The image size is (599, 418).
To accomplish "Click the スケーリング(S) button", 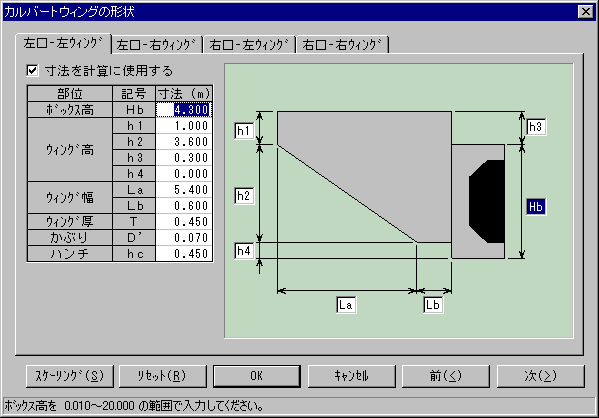I will click(x=70, y=376).
